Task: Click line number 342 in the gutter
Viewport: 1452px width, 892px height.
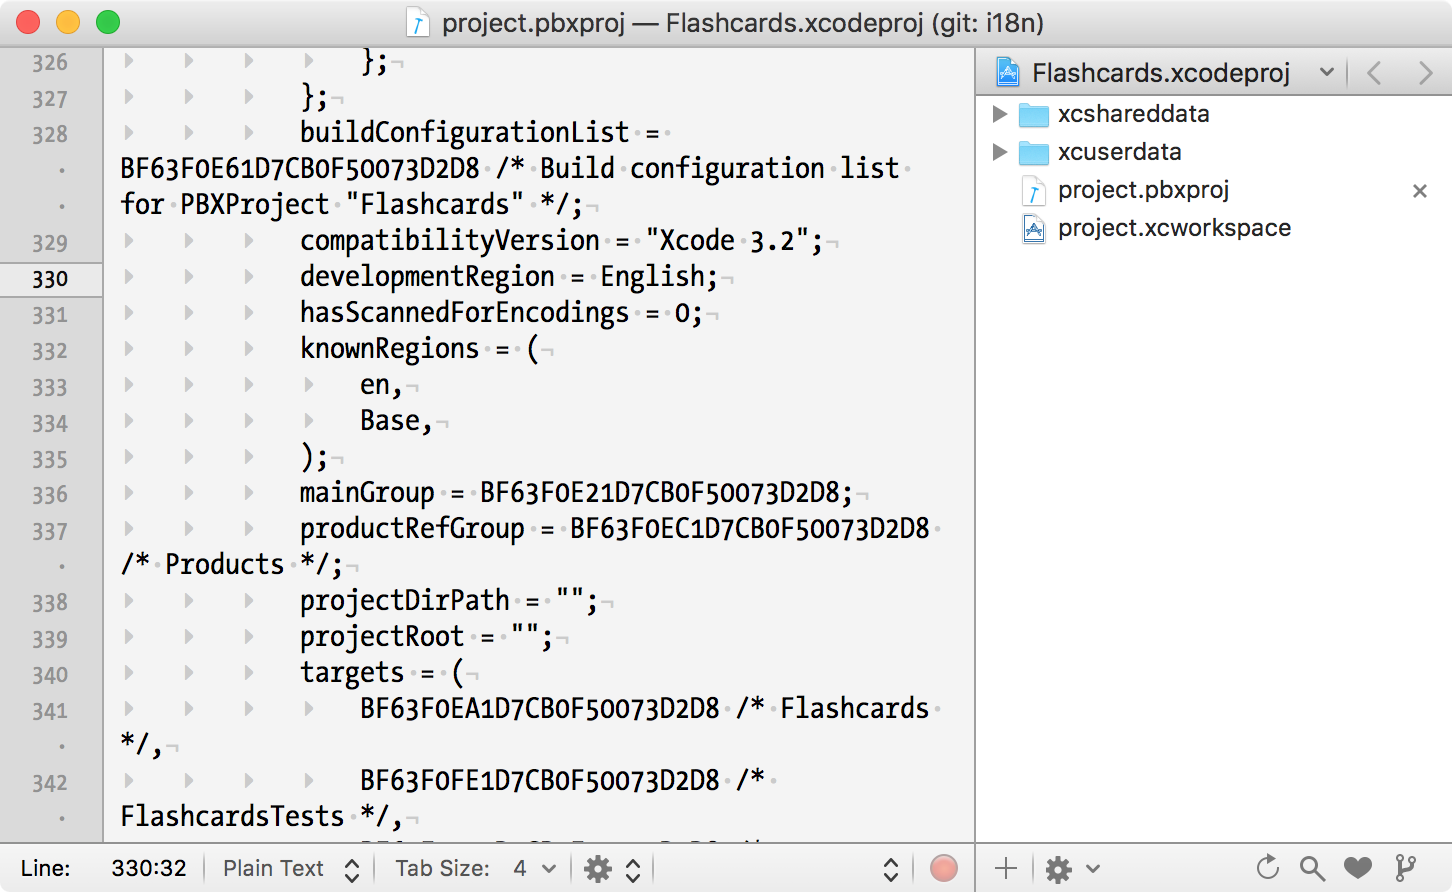Action: 50,783
